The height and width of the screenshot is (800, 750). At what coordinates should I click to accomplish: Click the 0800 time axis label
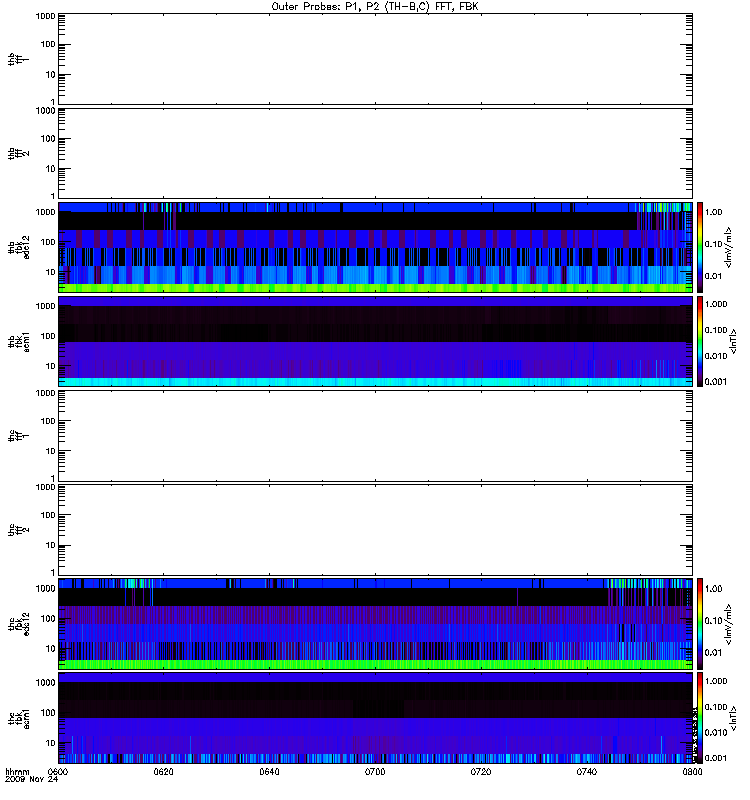692,771
